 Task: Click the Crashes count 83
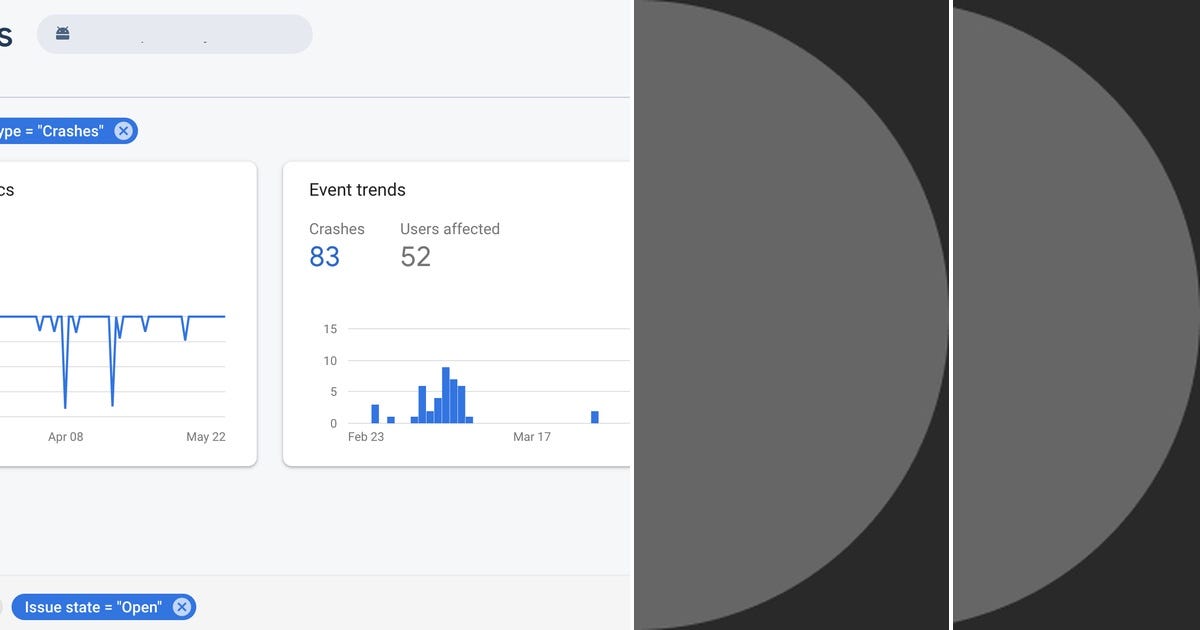[x=324, y=257]
